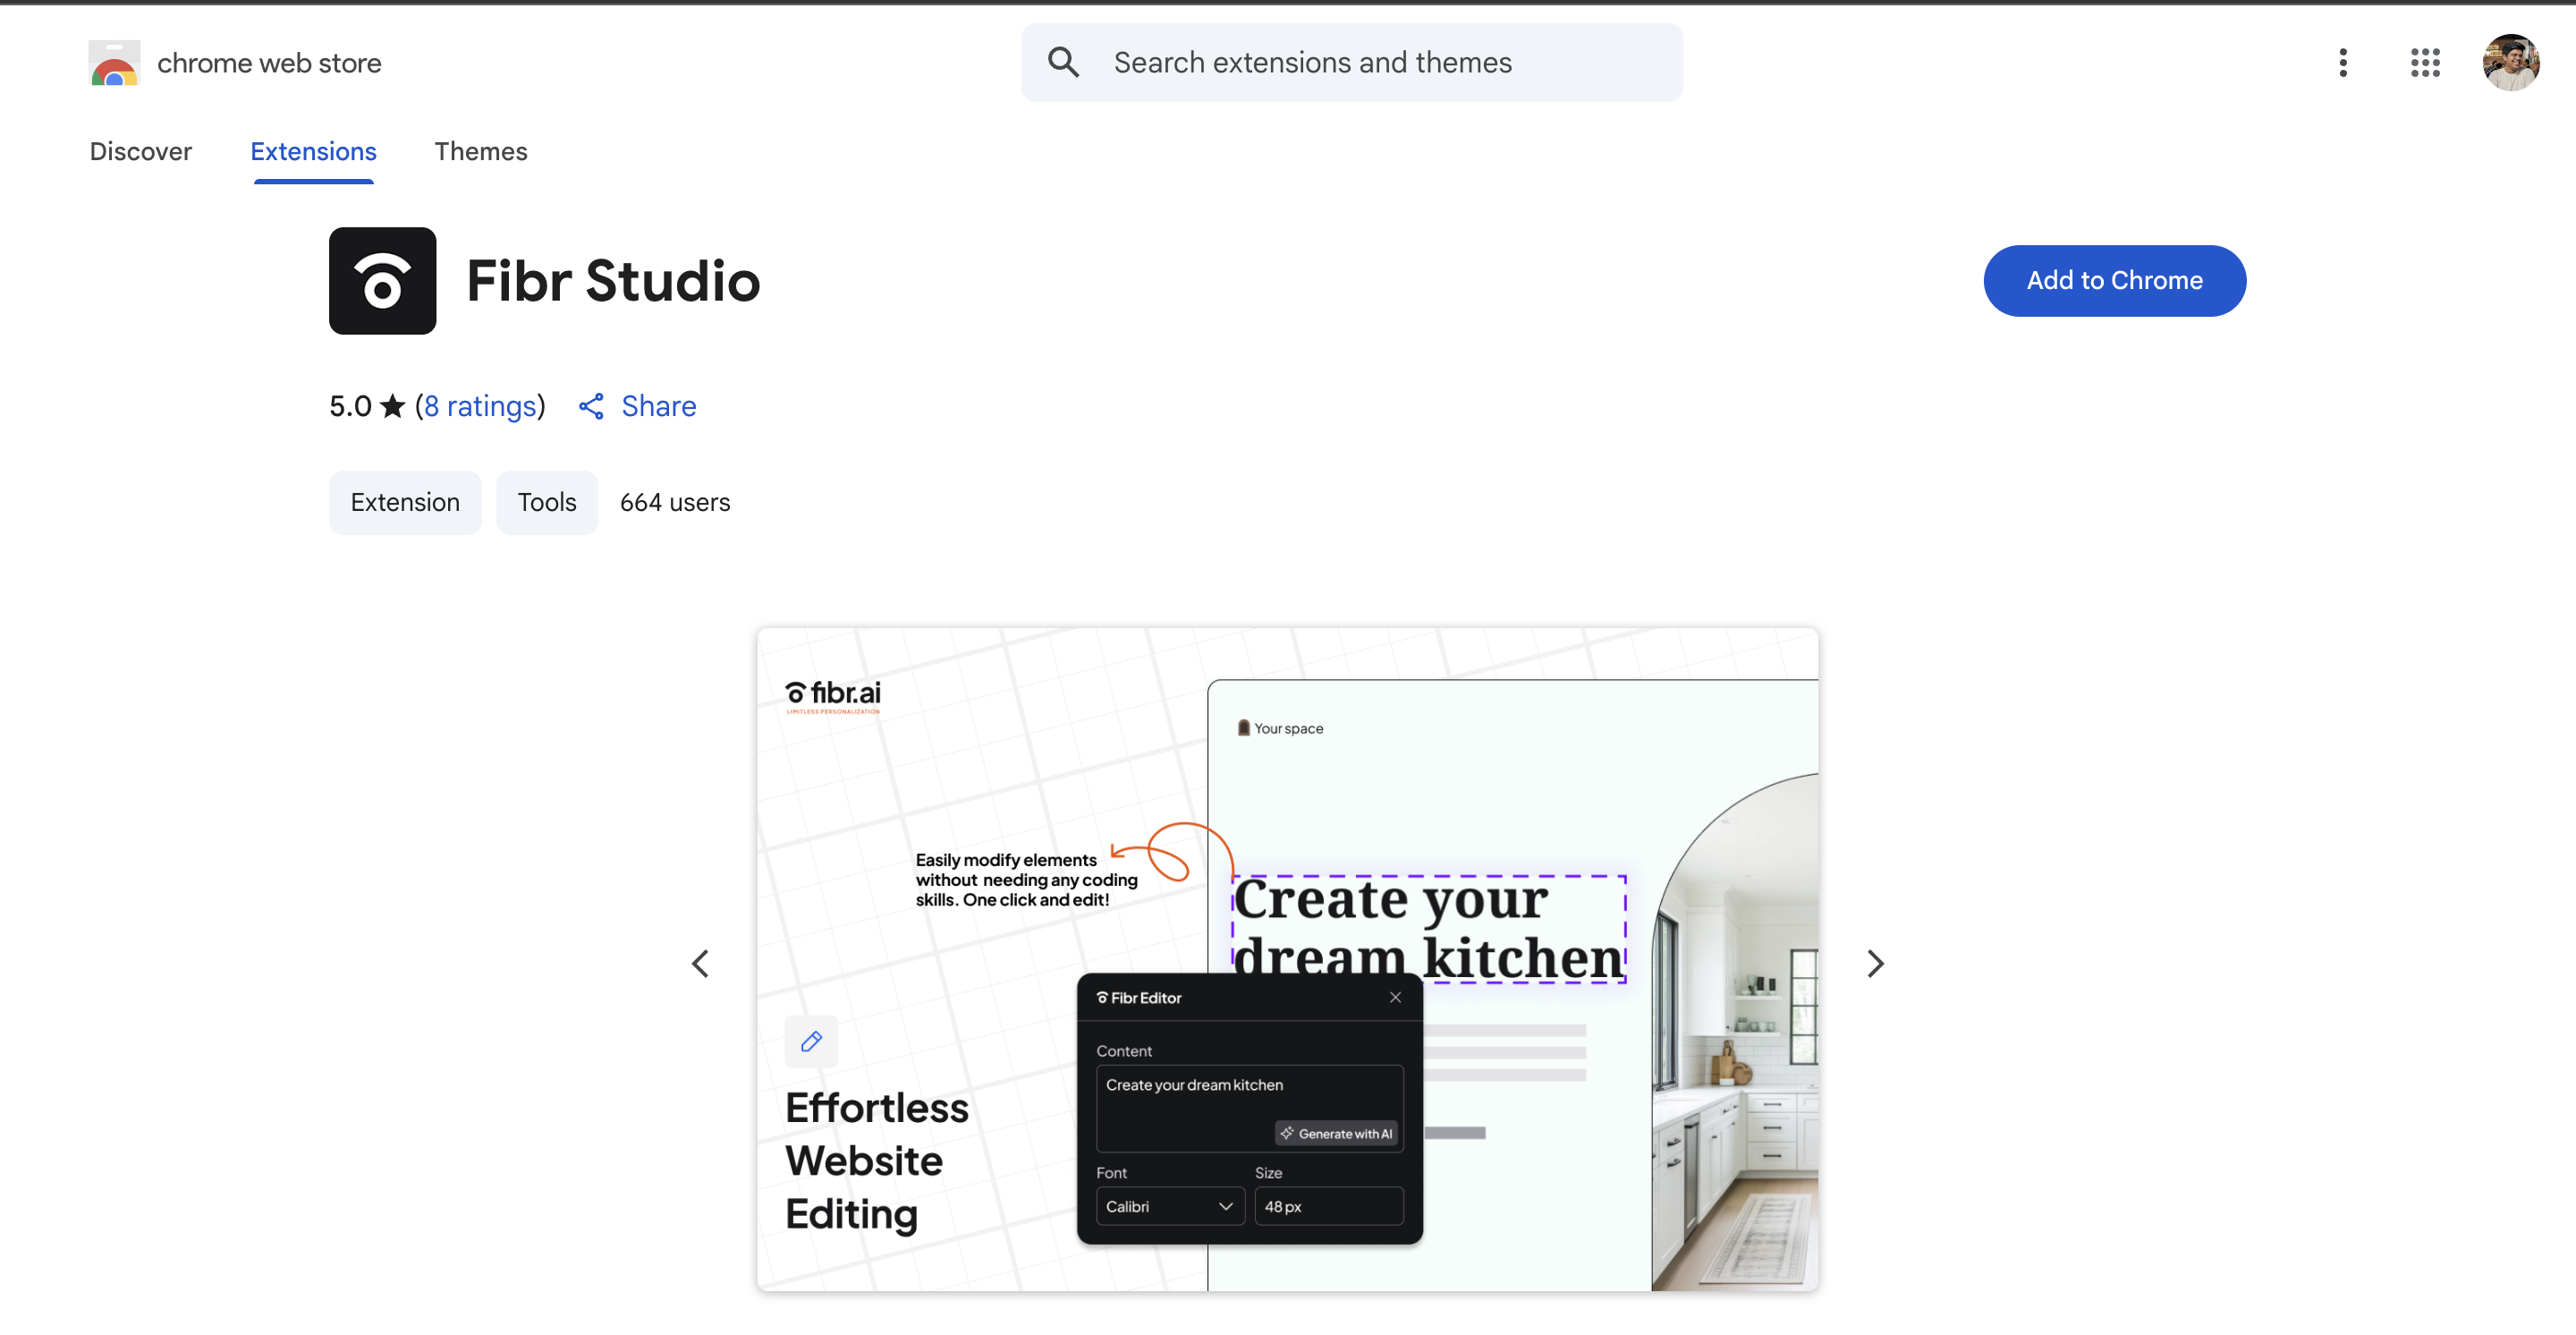
Task: Switch to the Themes tab
Action: (480, 151)
